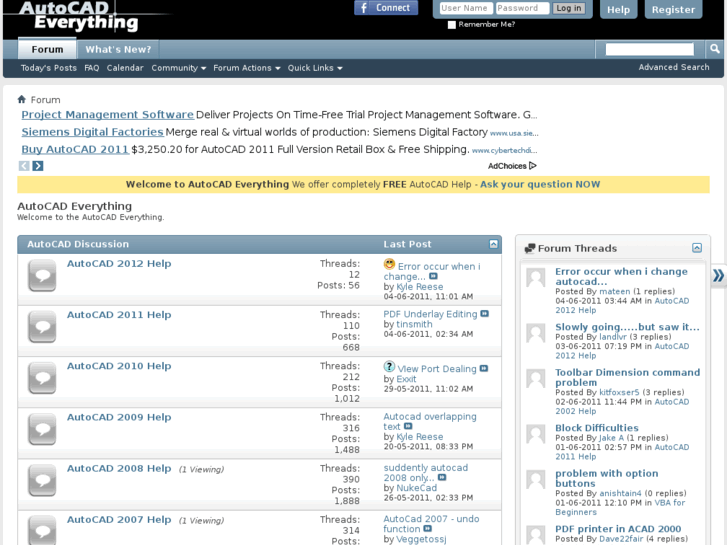This screenshot has width=727, height=545.
Task: Click the magnifier search icon
Action: [714, 49]
